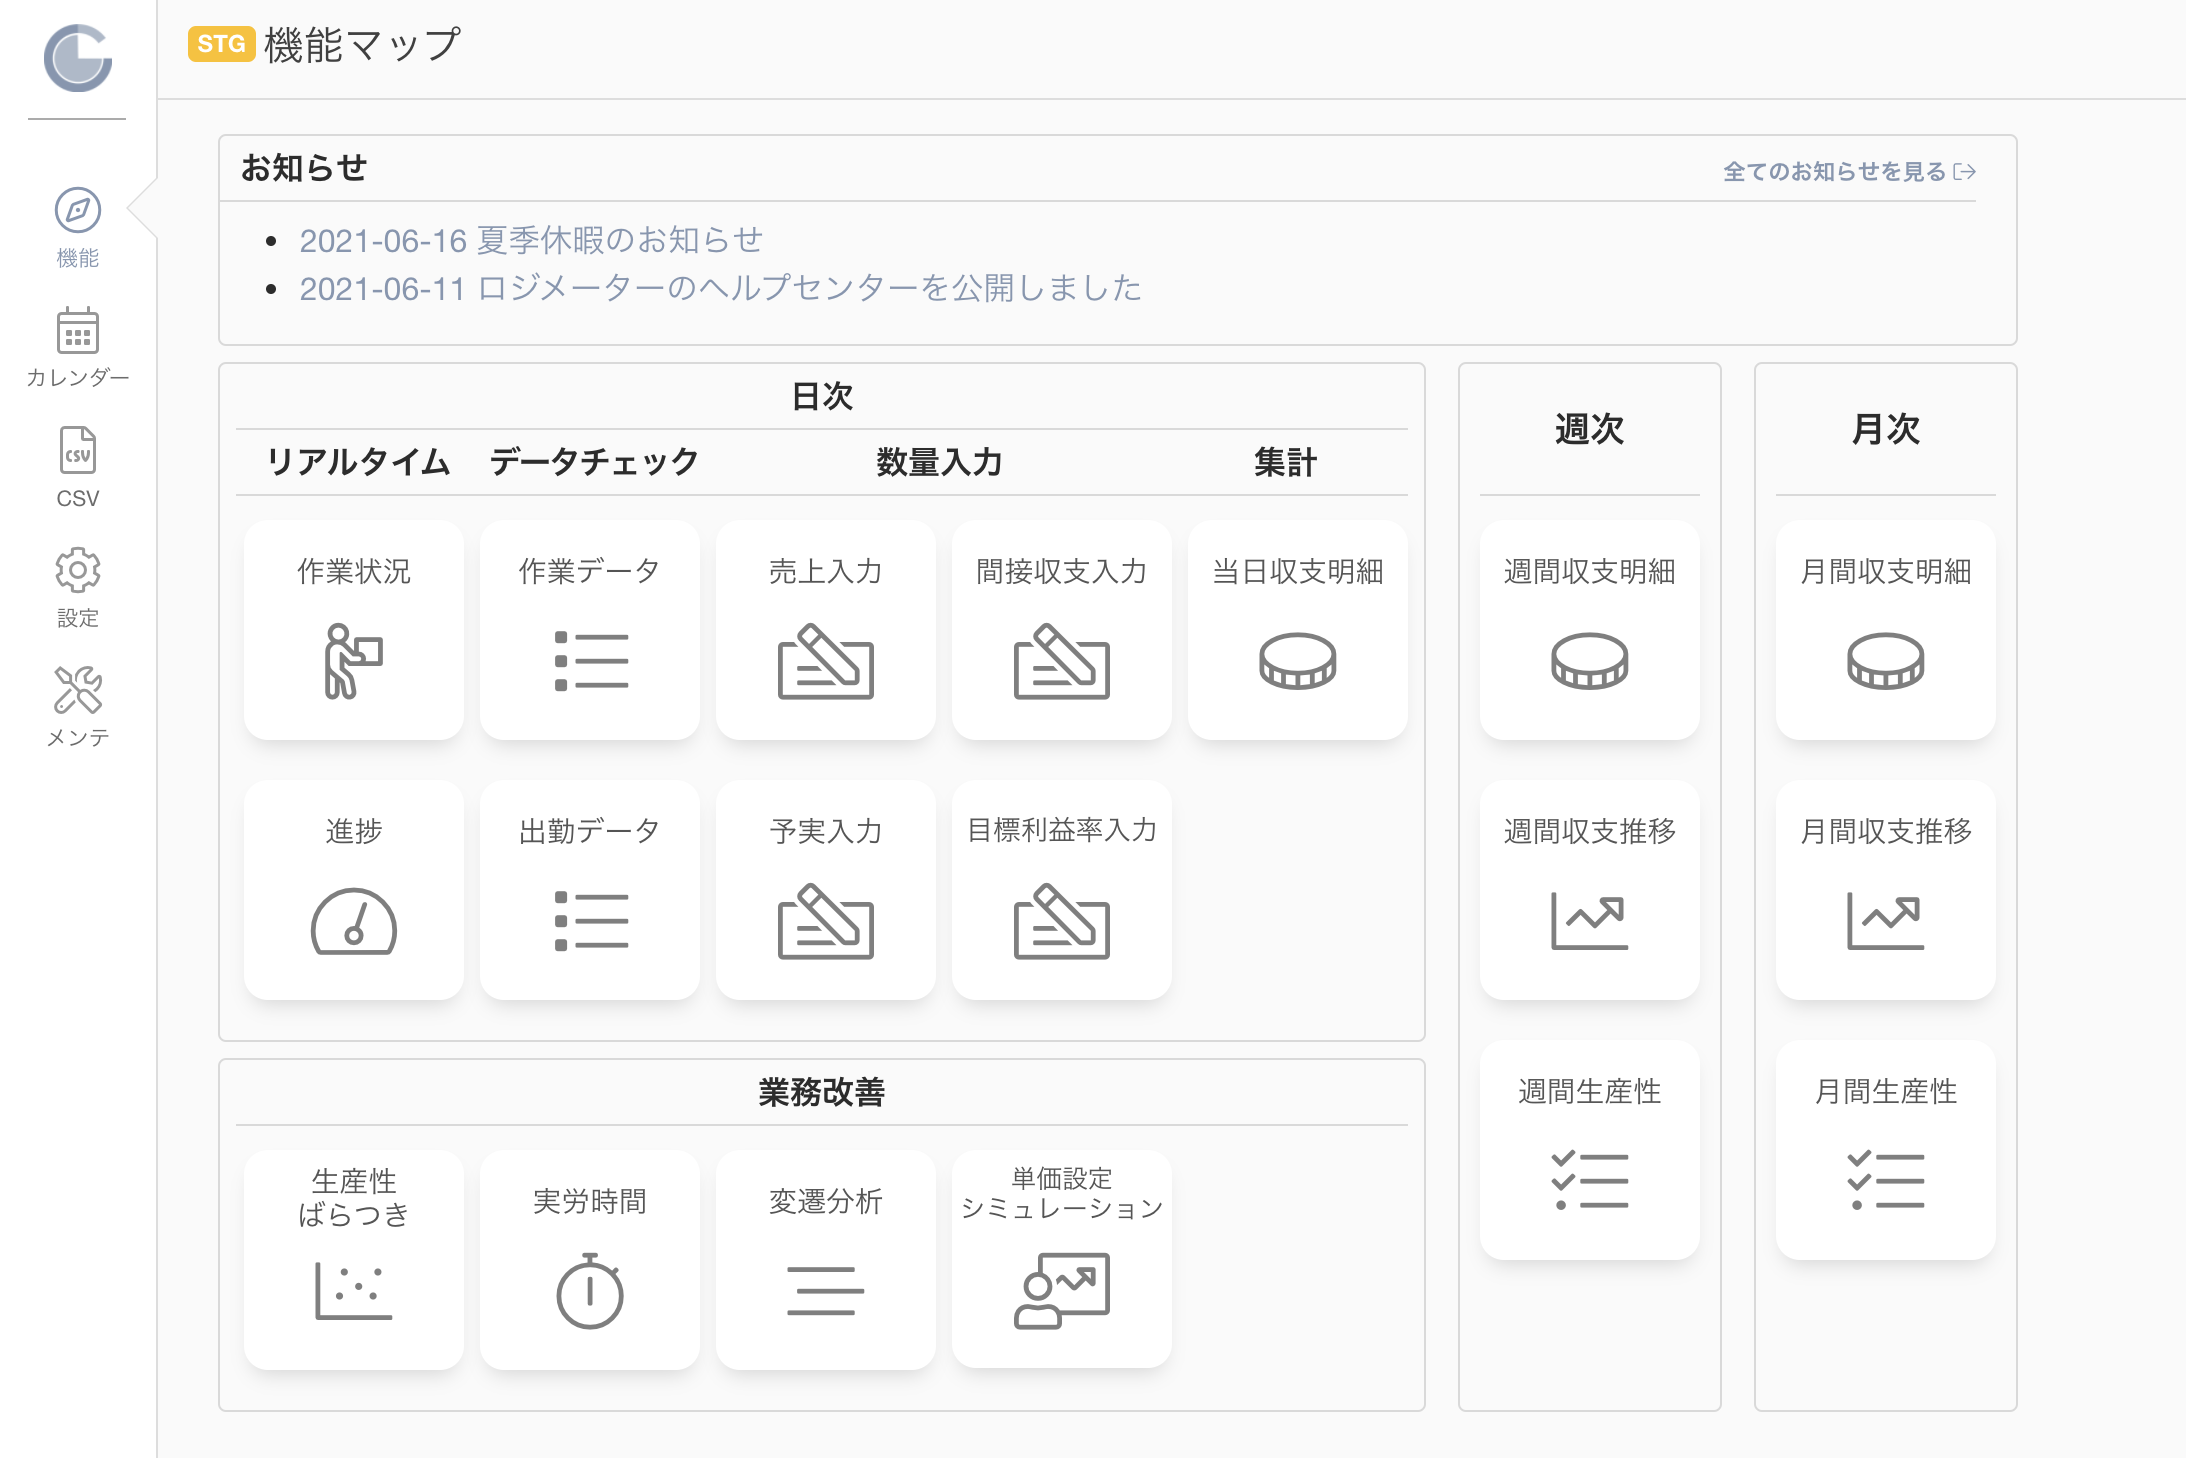Open the 出勤データ list tile

tap(590, 890)
